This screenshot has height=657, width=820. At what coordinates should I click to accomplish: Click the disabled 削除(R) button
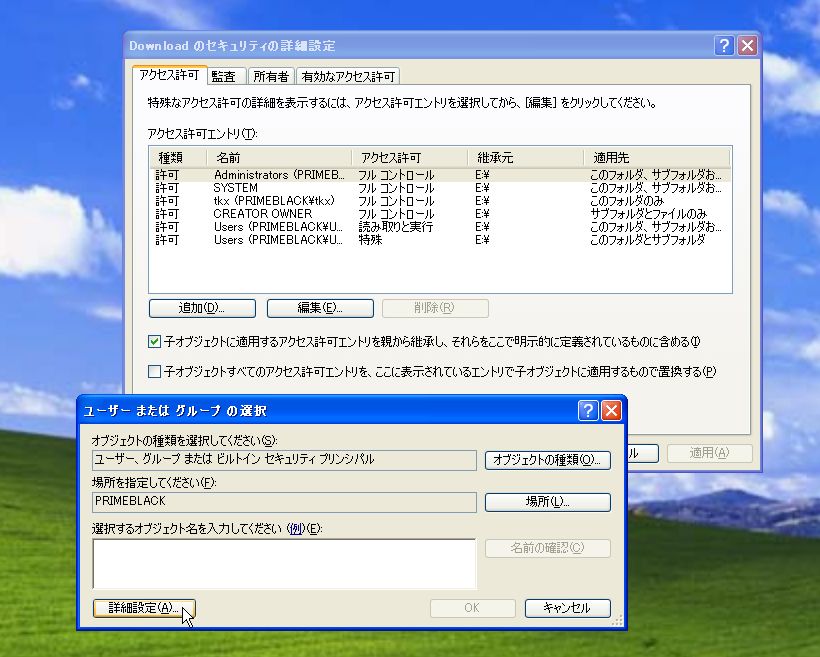pos(435,308)
